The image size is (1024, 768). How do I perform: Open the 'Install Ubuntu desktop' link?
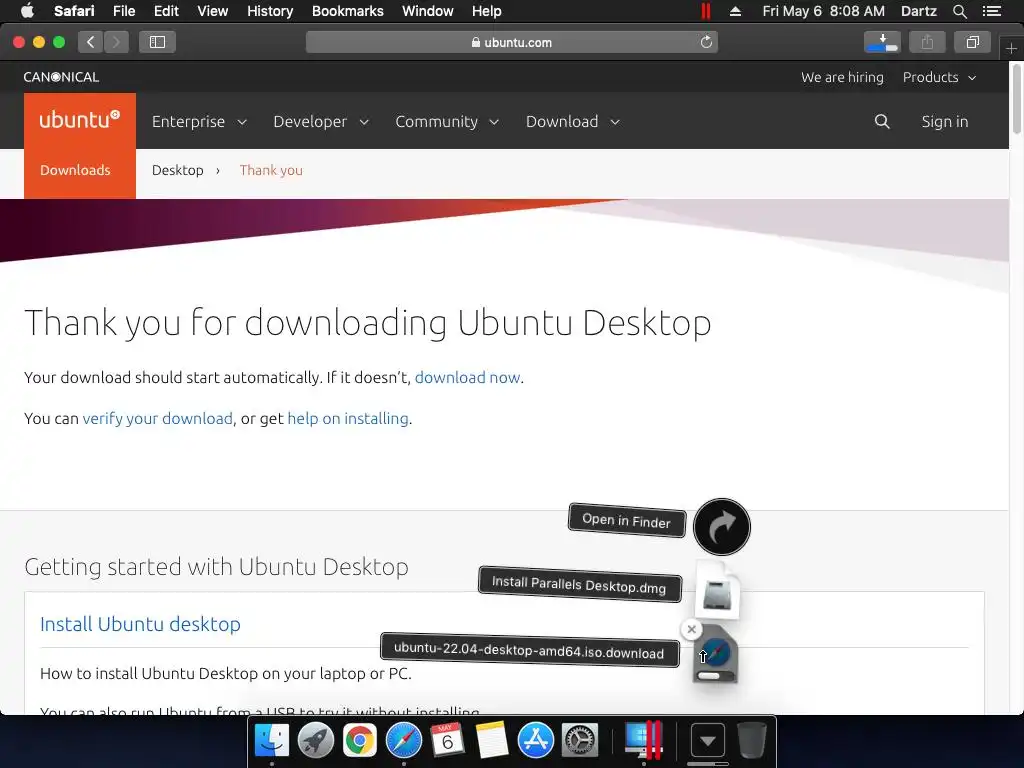140,624
